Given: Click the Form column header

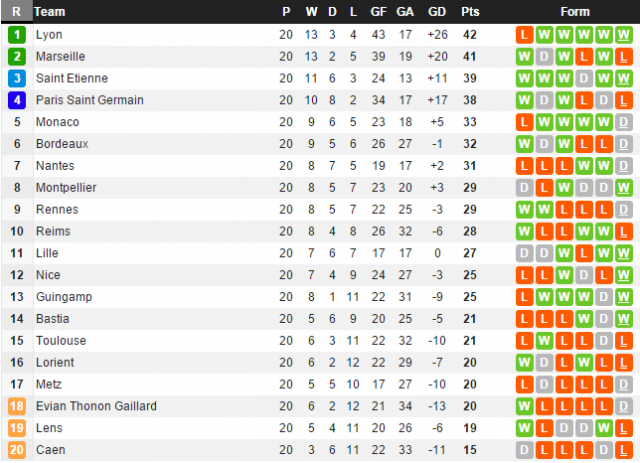Looking at the screenshot, I should [x=574, y=12].
